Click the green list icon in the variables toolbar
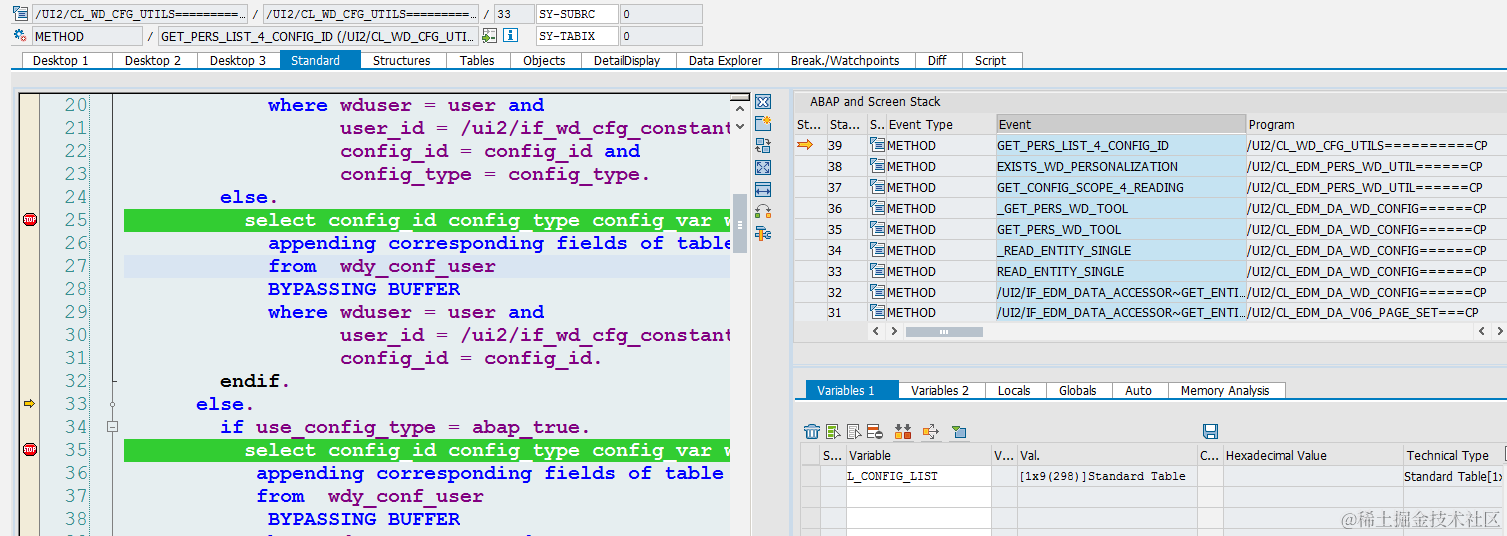This screenshot has width=1507, height=536. coord(833,432)
